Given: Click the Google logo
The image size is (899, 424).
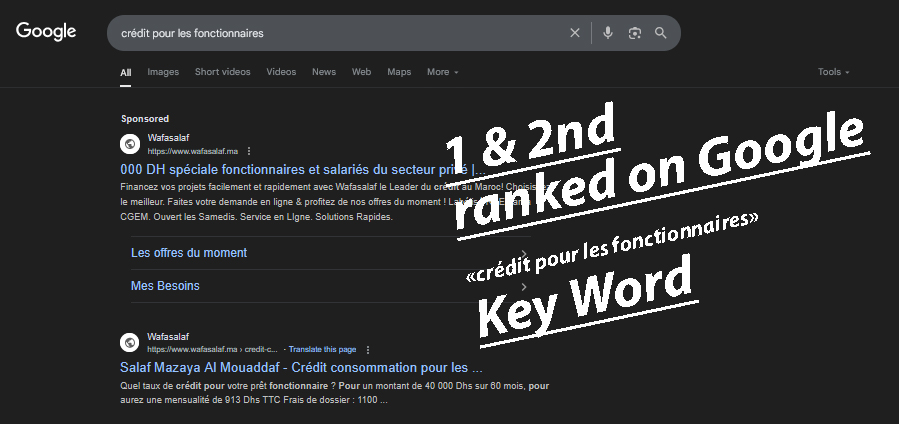Looking at the screenshot, I should (x=46, y=32).
